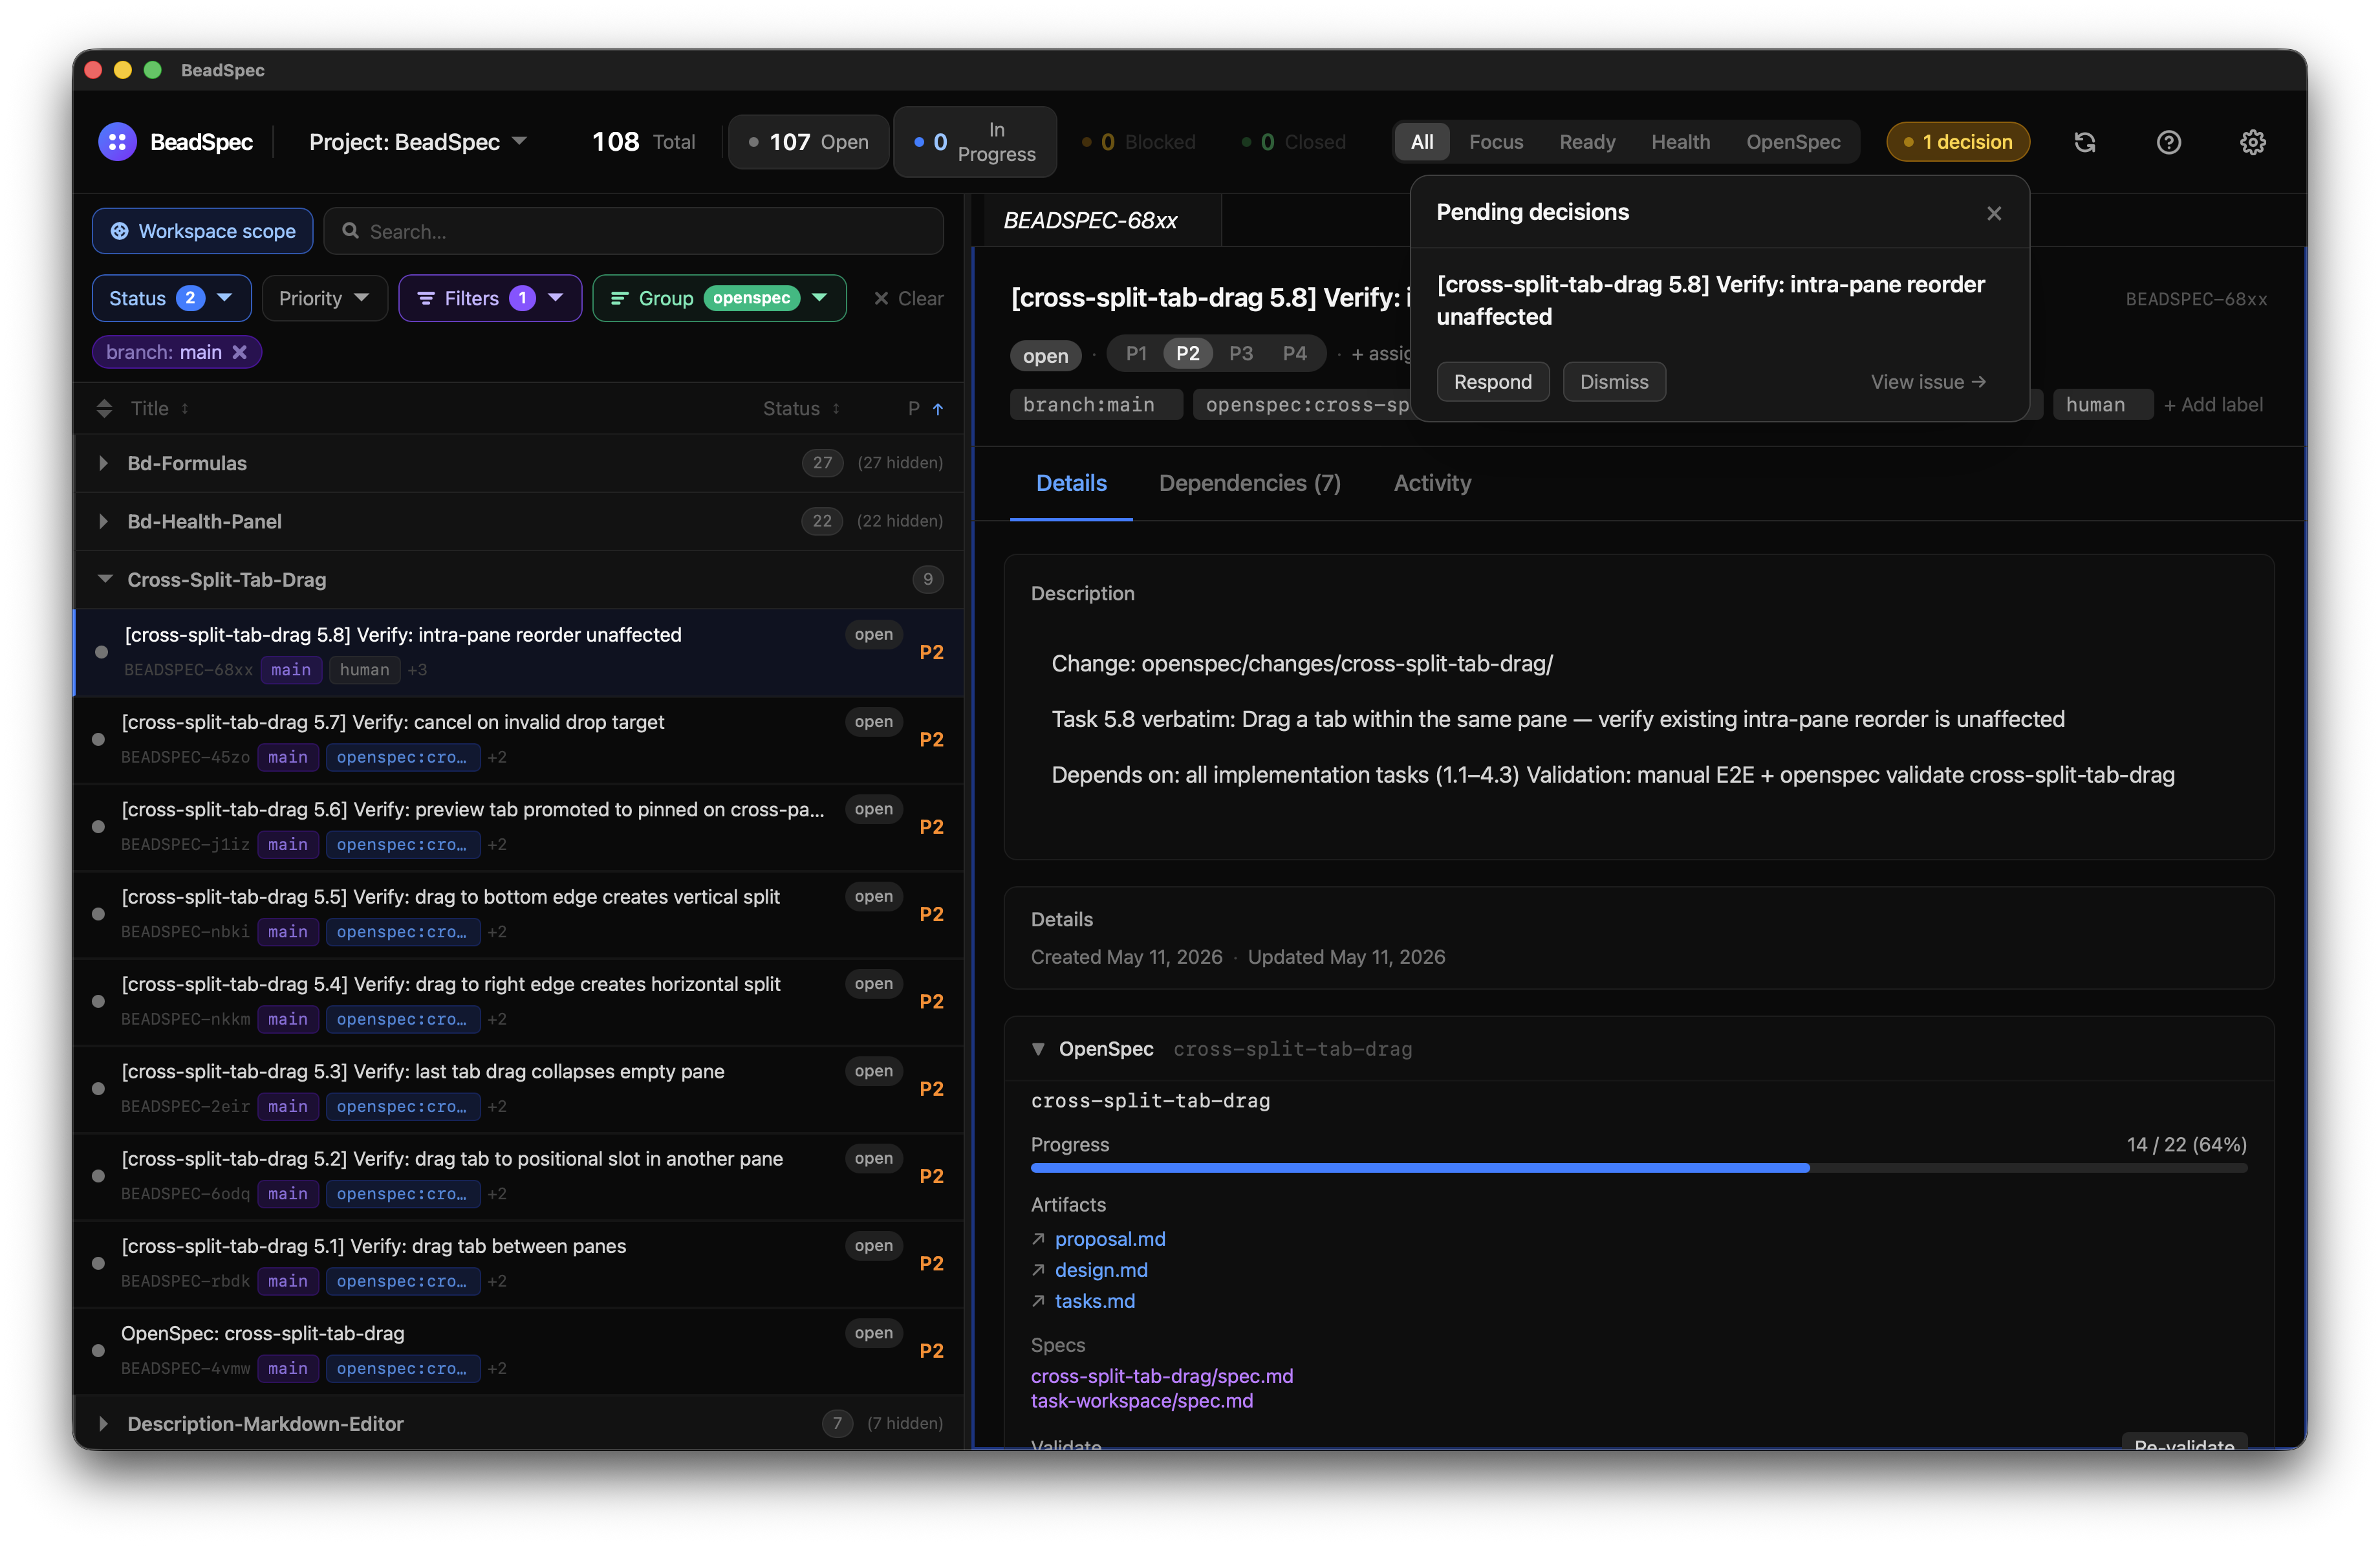
Task: Toggle expand-all icon beside Title header
Action: (x=104, y=408)
